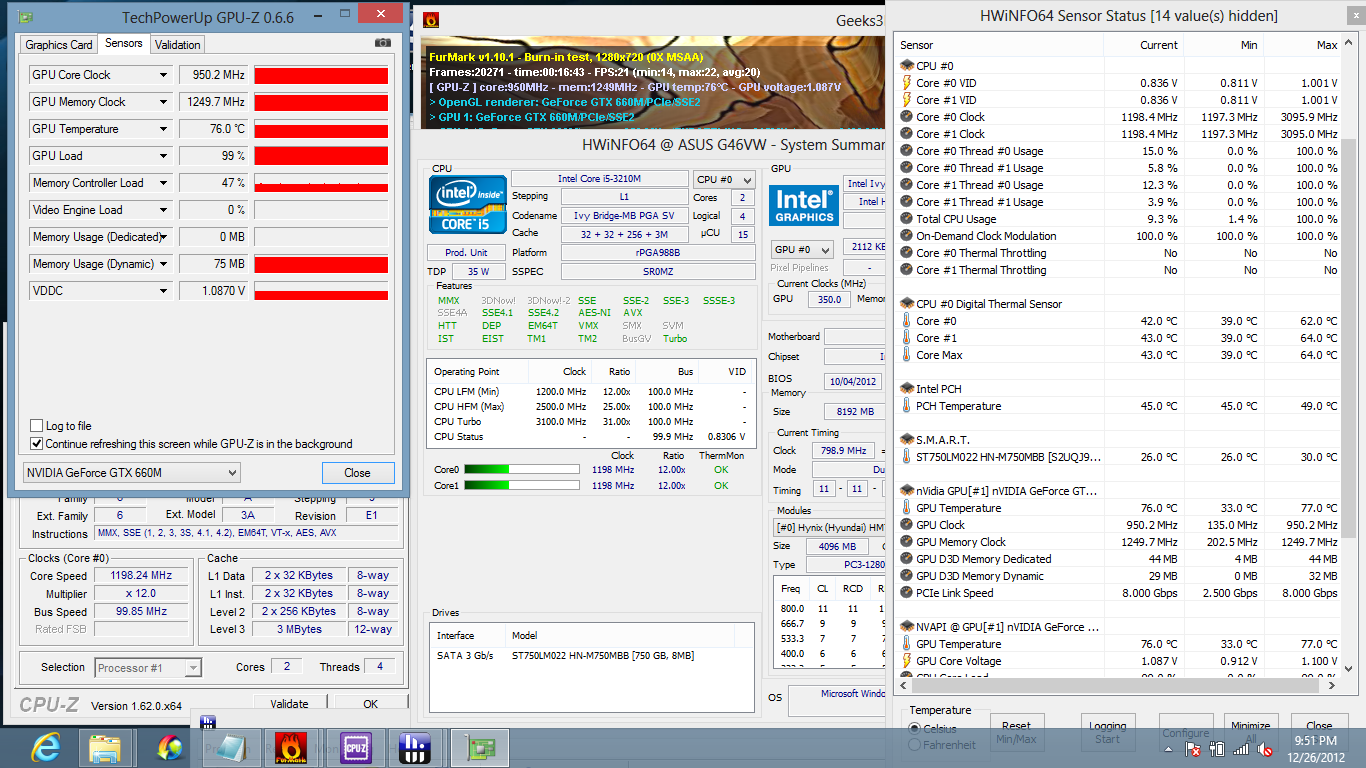Expand the GPU Core Clock sensor dropdown
This screenshot has height=768, width=1366.
click(164, 75)
